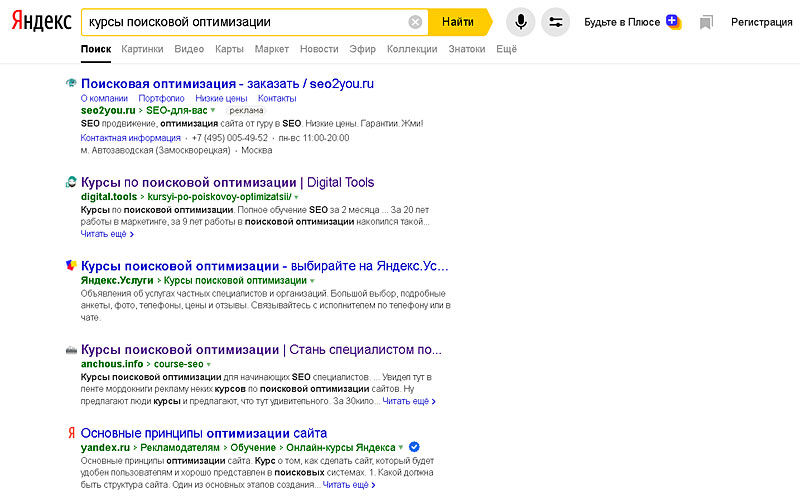Switch to the Маркет tab
This screenshot has width=800, height=500.
pyautogui.click(x=271, y=49)
